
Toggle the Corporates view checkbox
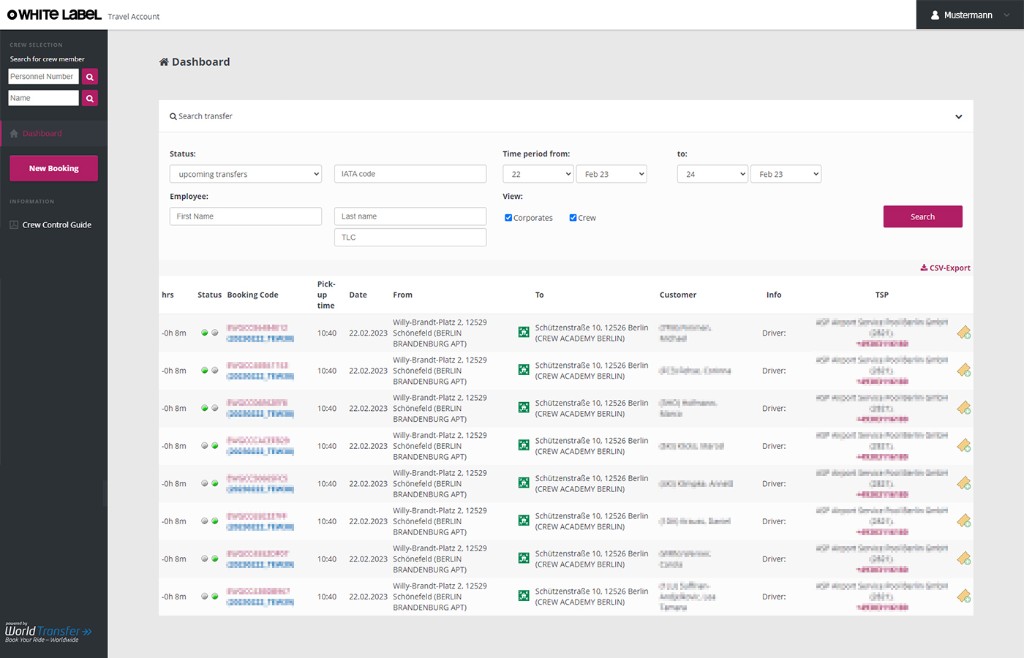[508, 217]
